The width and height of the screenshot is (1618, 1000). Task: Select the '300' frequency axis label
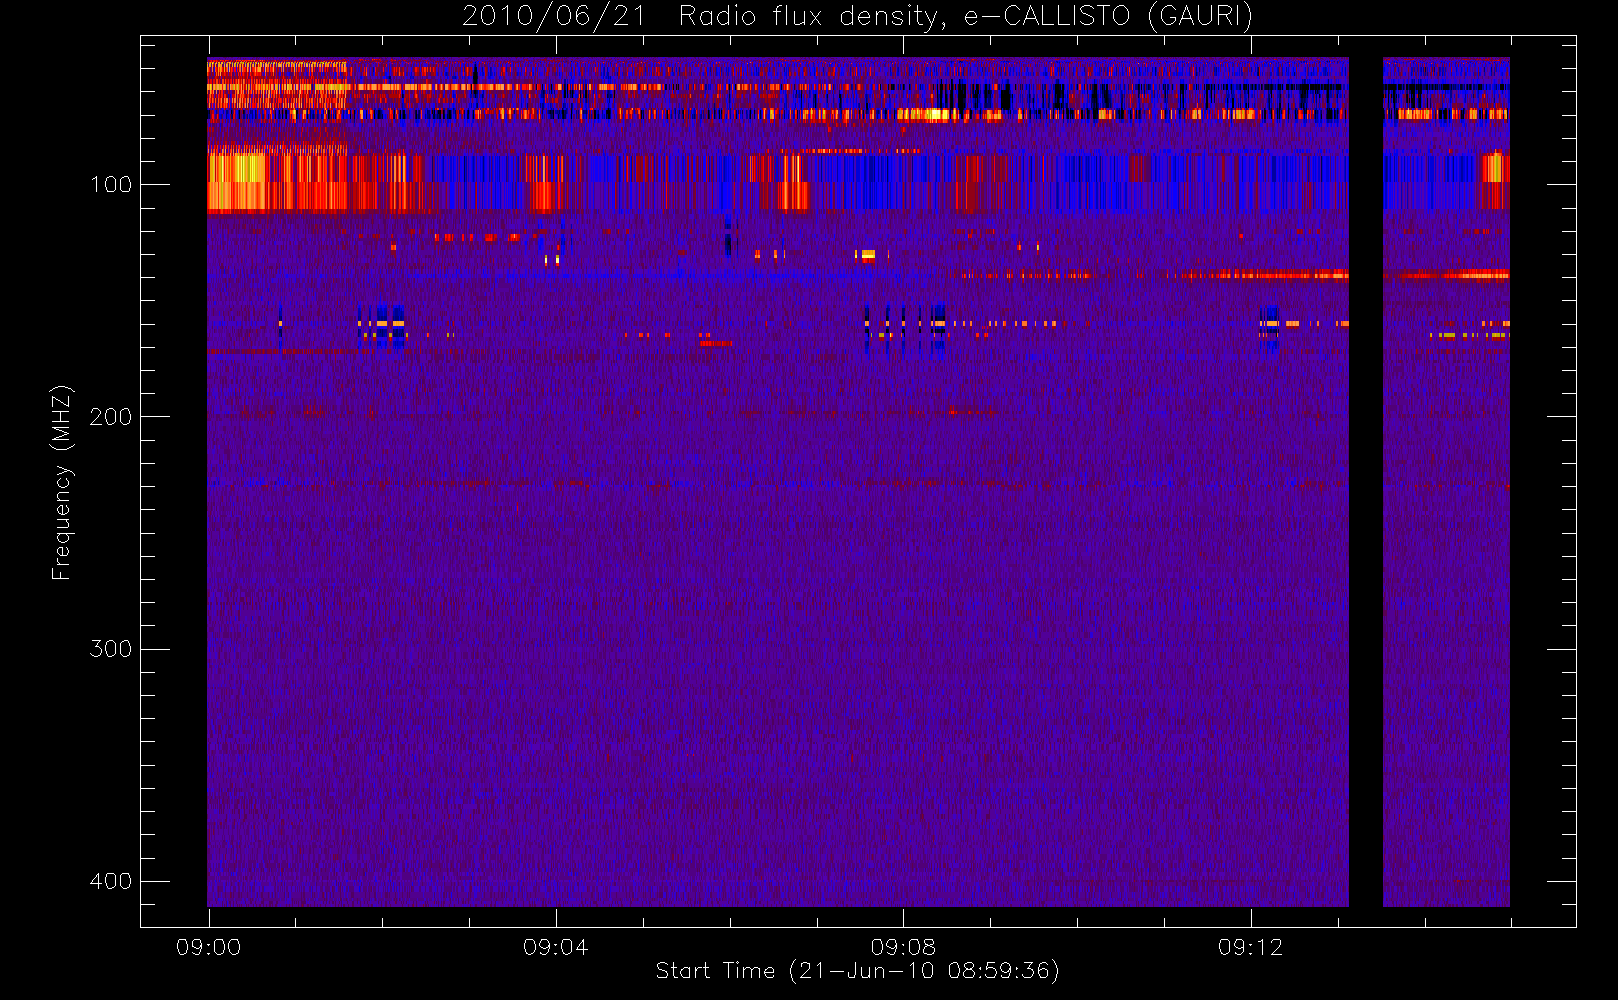[x=110, y=649]
